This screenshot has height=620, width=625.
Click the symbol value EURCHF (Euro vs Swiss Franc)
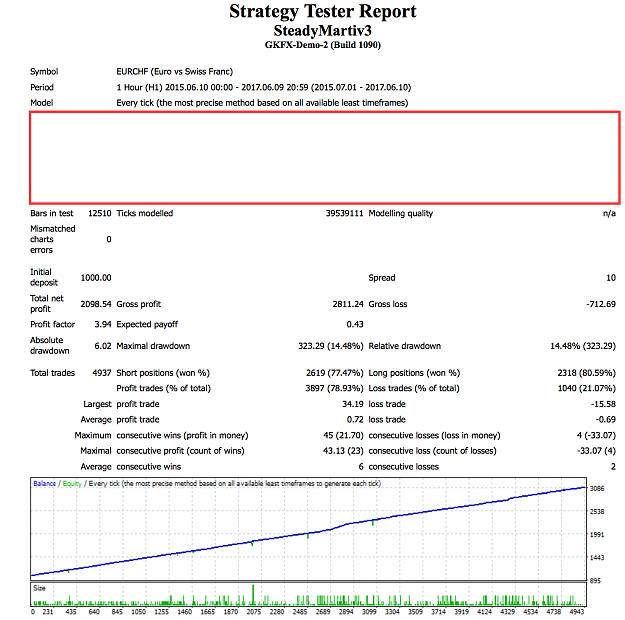[175, 72]
